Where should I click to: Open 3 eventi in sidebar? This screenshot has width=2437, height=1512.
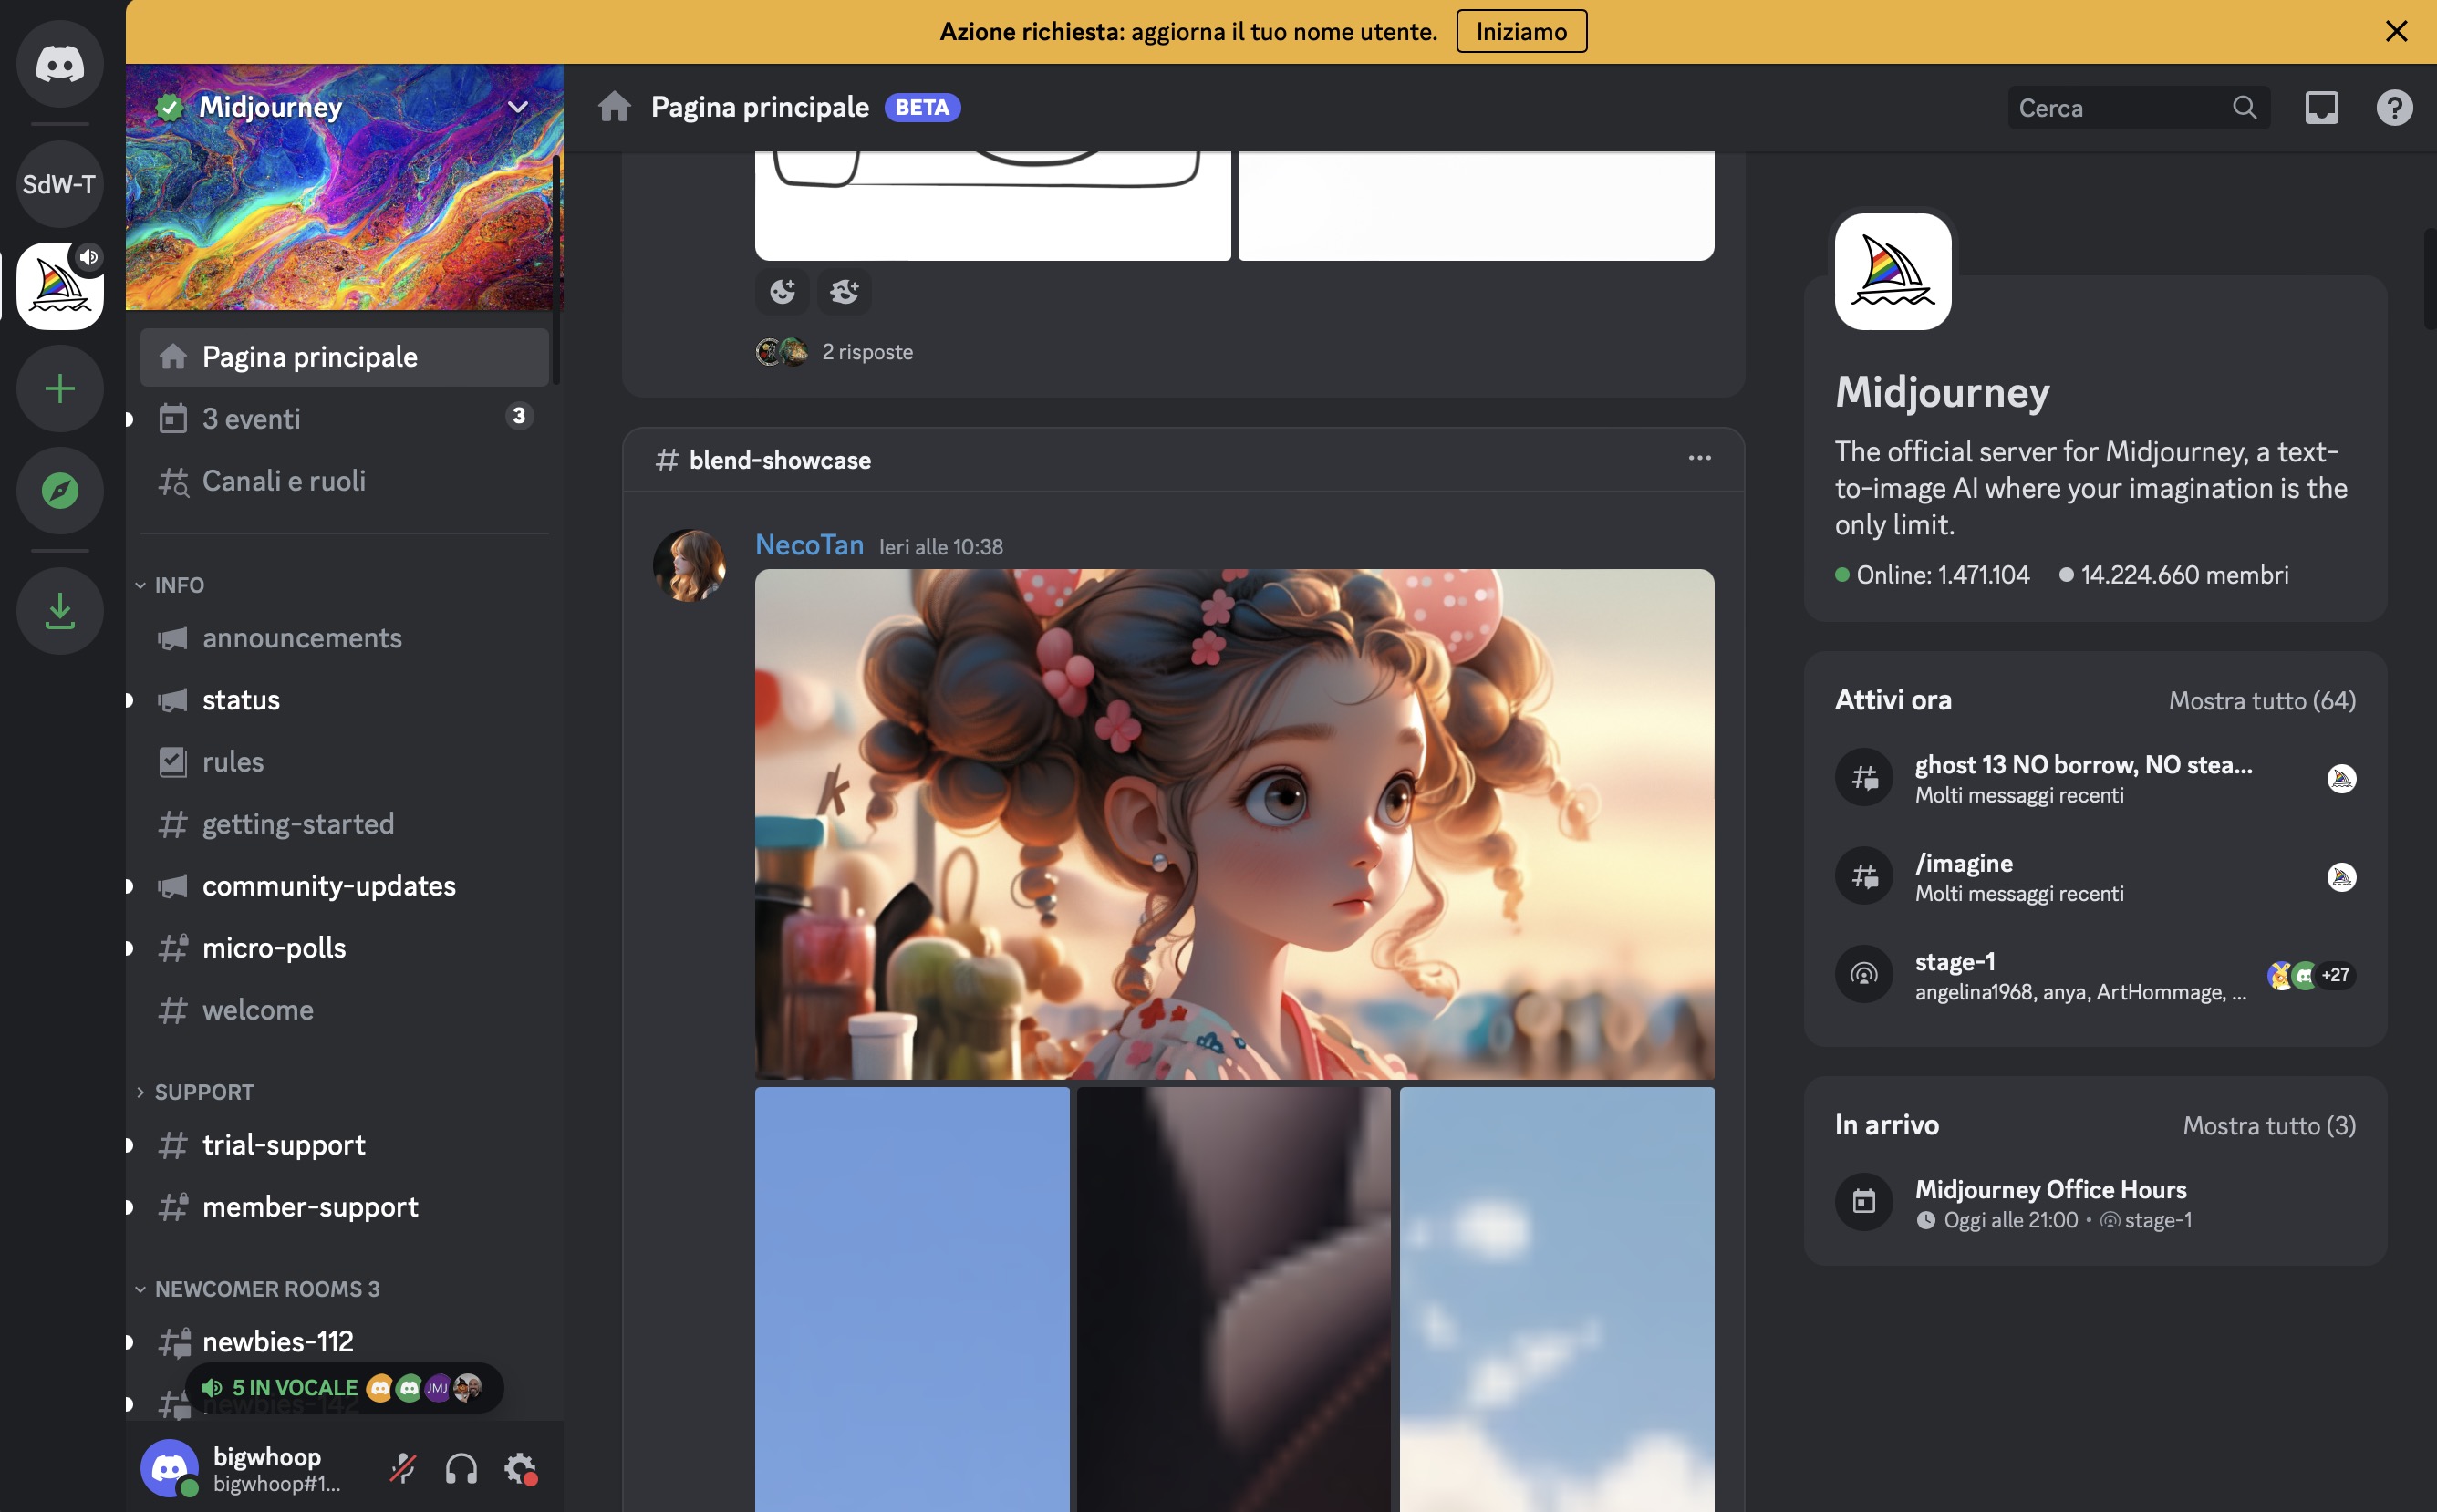(344, 418)
